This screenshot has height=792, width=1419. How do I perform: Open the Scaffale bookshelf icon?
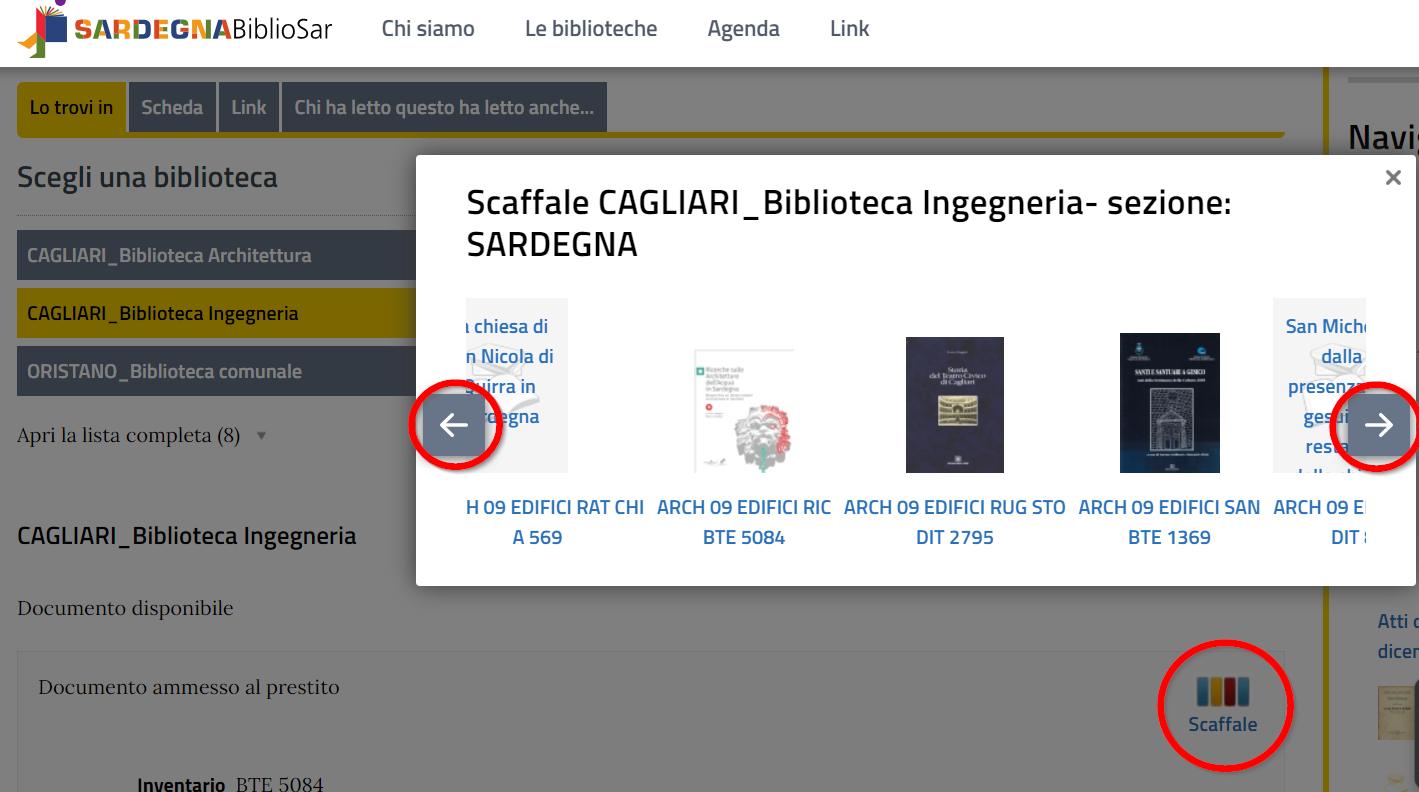click(1222, 704)
